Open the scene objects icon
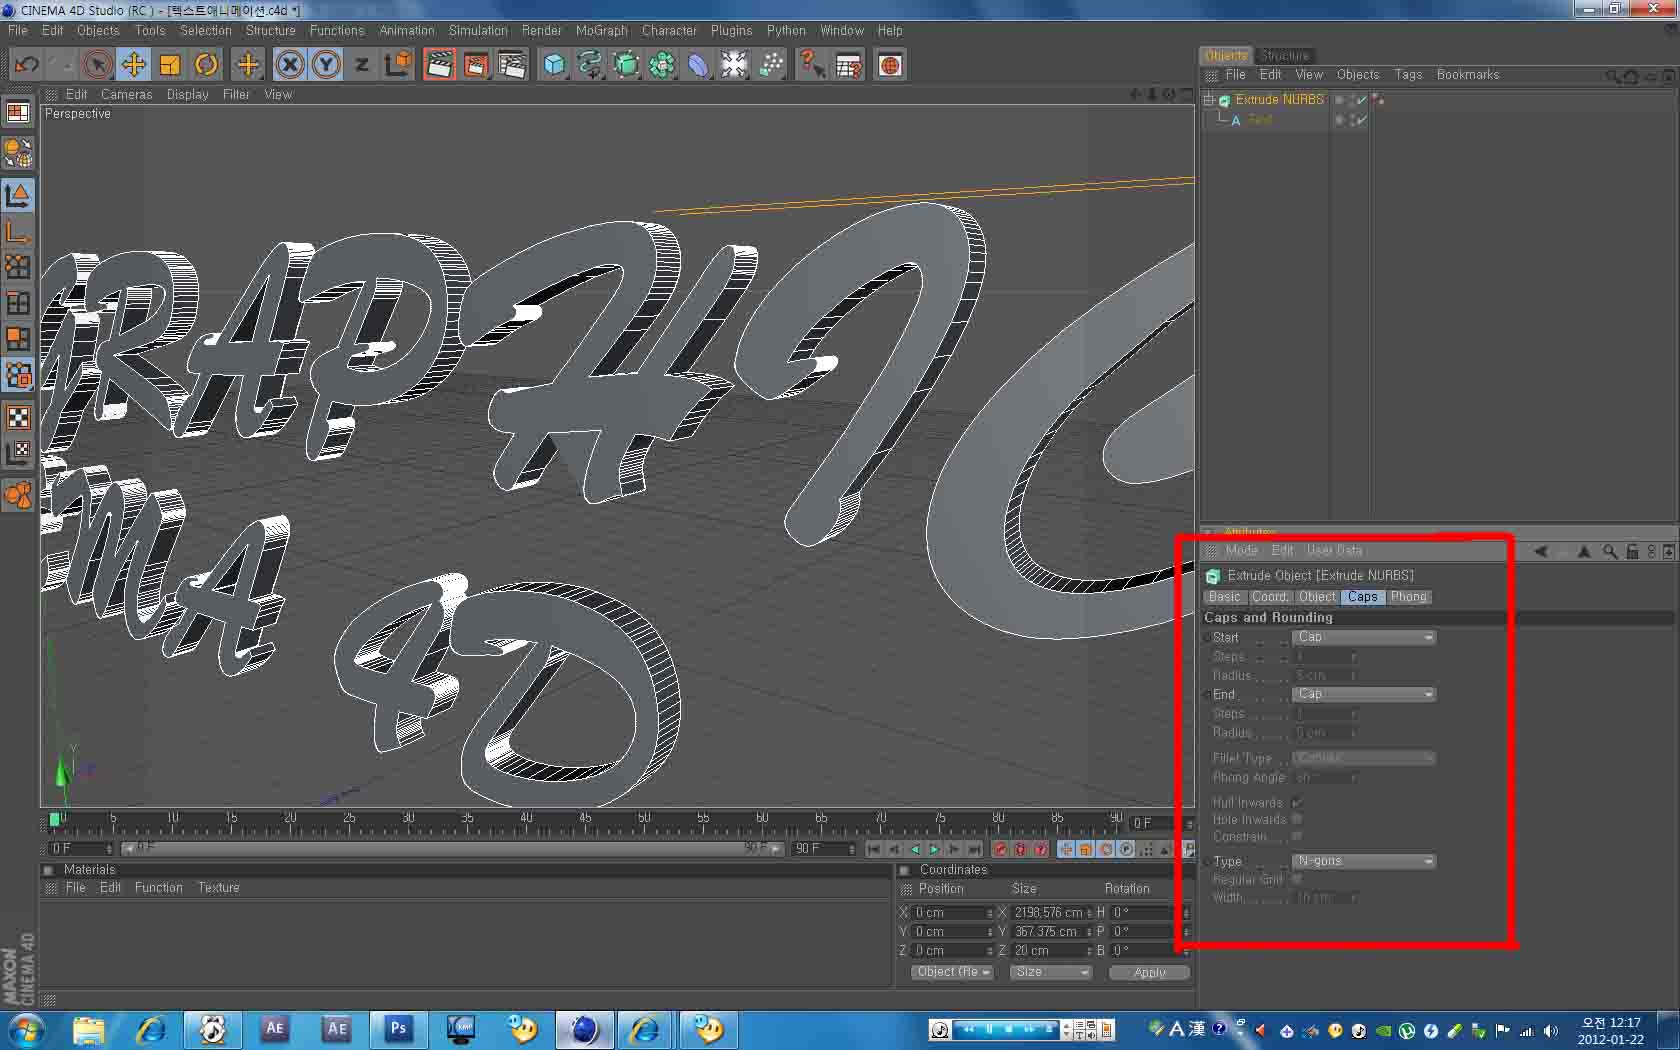 click(734, 65)
